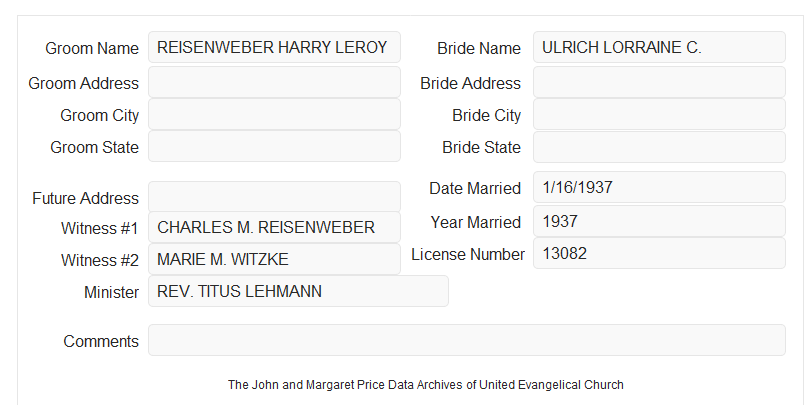The image size is (805, 405).
Task: Focus the Year Married field
Action: tap(659, 221)
